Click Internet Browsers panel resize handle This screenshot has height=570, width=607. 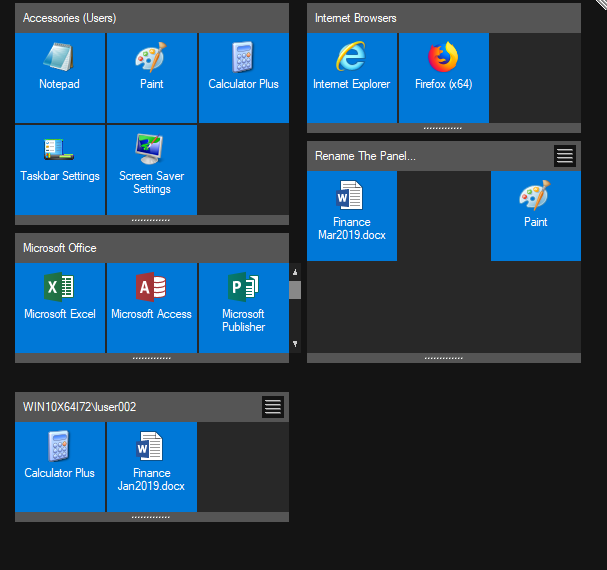(443, 128)
